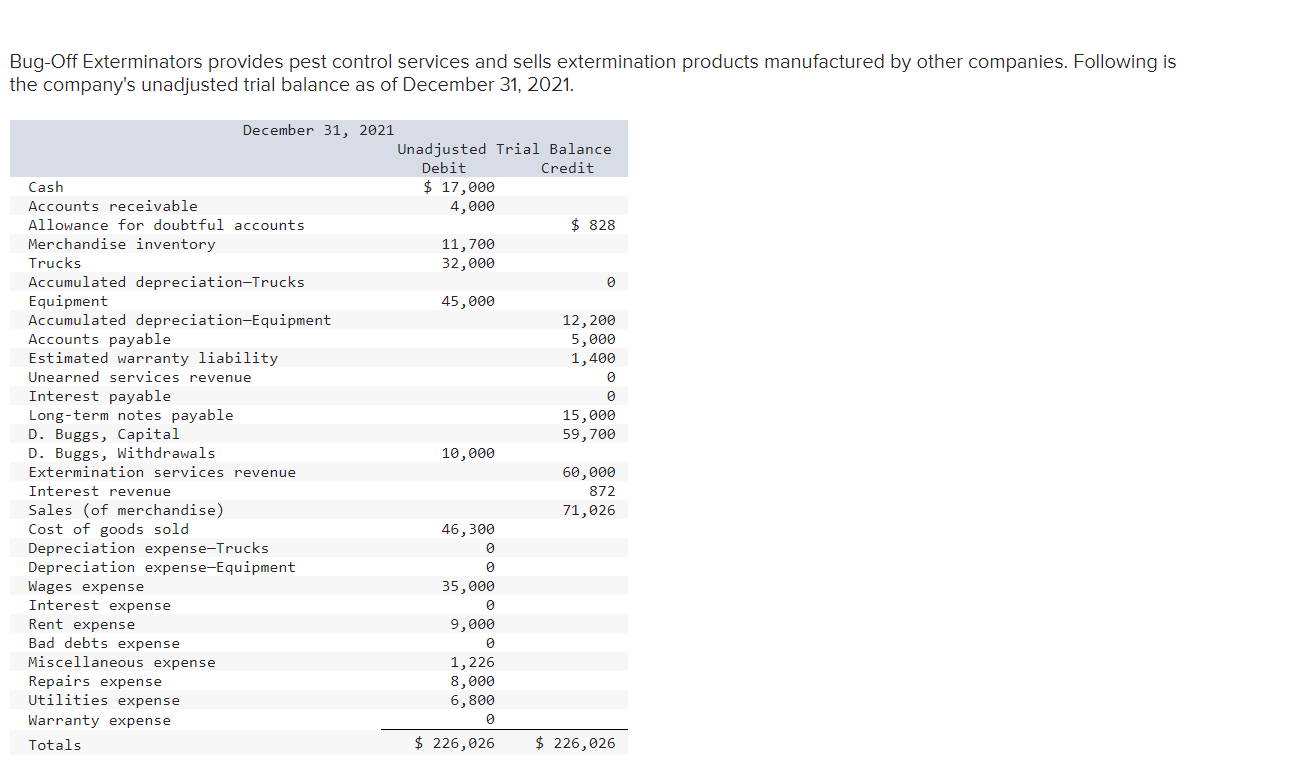1311x760 pixels.
Task: Click 'Estimated warranty liability' label
Action: click(153, 358)
